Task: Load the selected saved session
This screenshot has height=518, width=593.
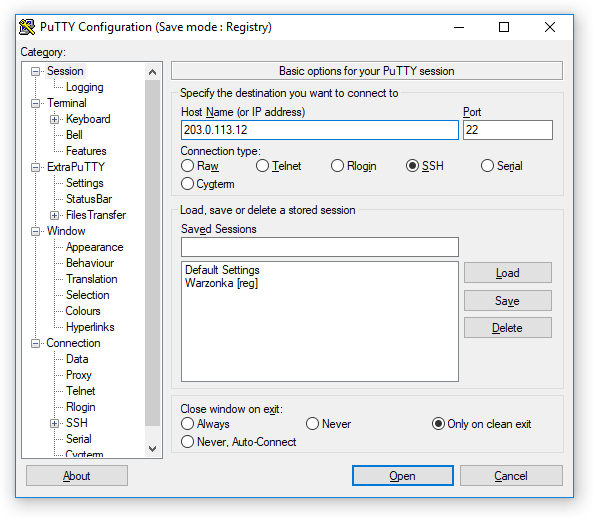Action: [508, 273]
